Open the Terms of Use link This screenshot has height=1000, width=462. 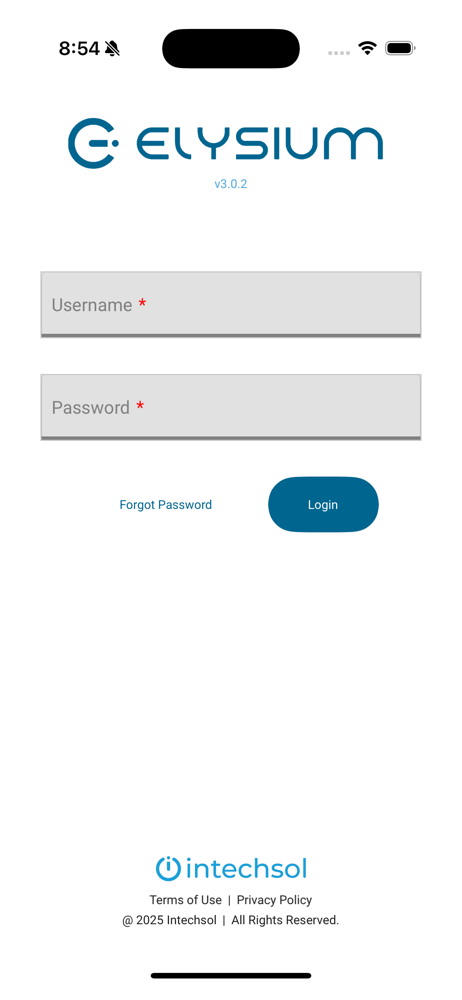186,900
